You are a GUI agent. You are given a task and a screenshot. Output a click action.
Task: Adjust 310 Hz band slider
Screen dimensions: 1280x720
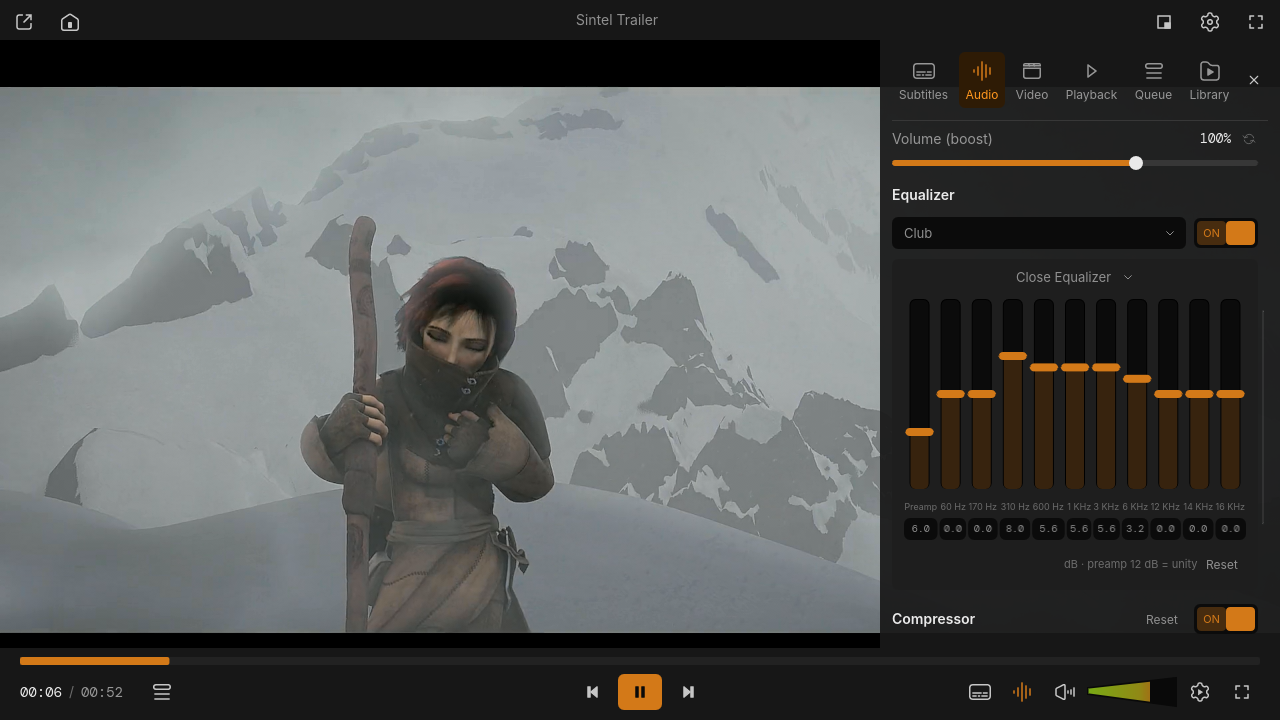coord(1012,394)
